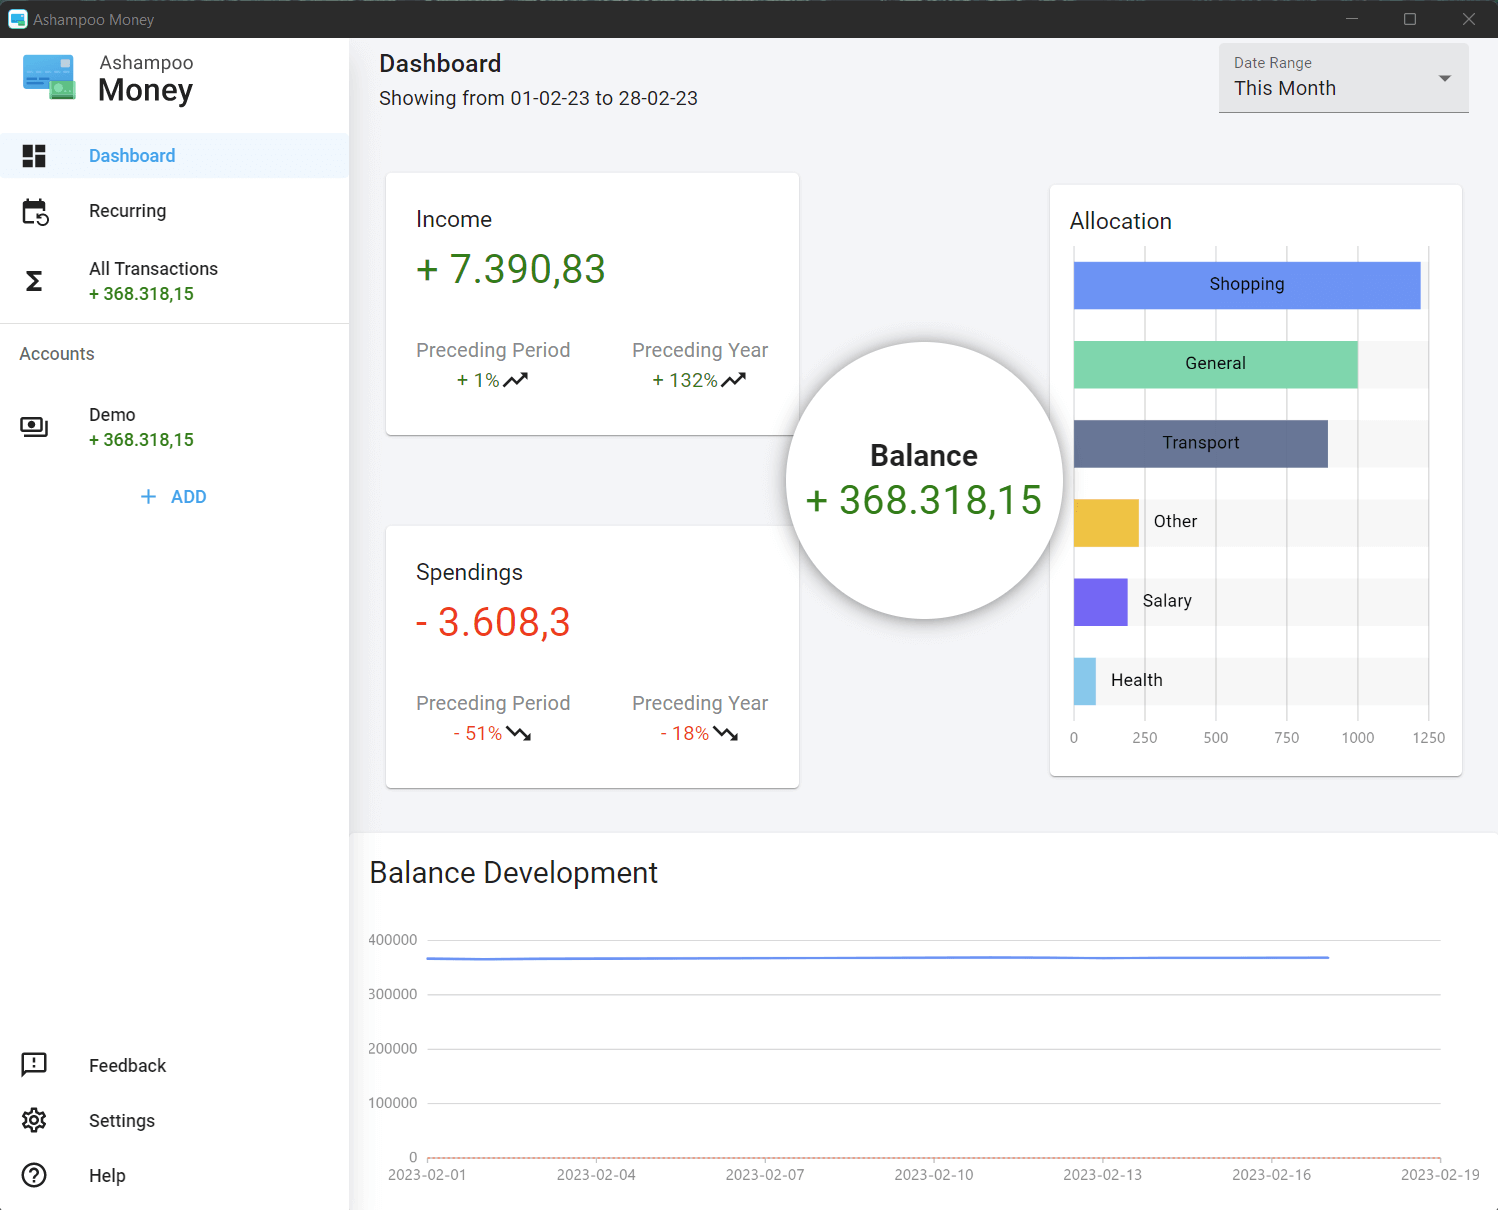
Task: Click the Demo account cash icon
Action: coord(34,427)
